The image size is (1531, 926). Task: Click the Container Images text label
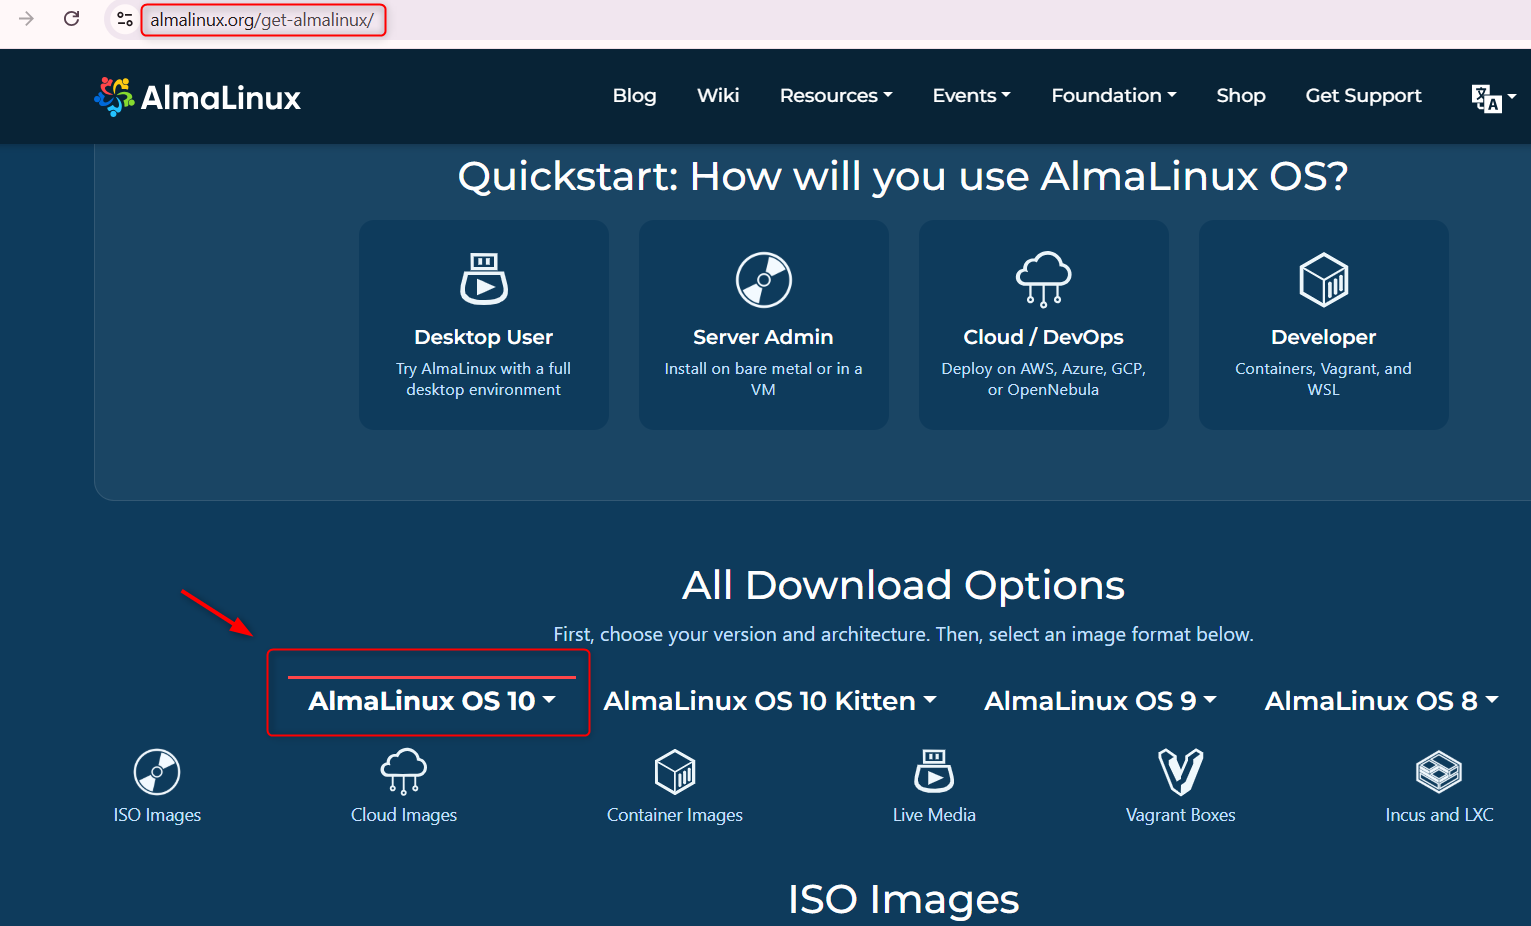click(675, 815)
